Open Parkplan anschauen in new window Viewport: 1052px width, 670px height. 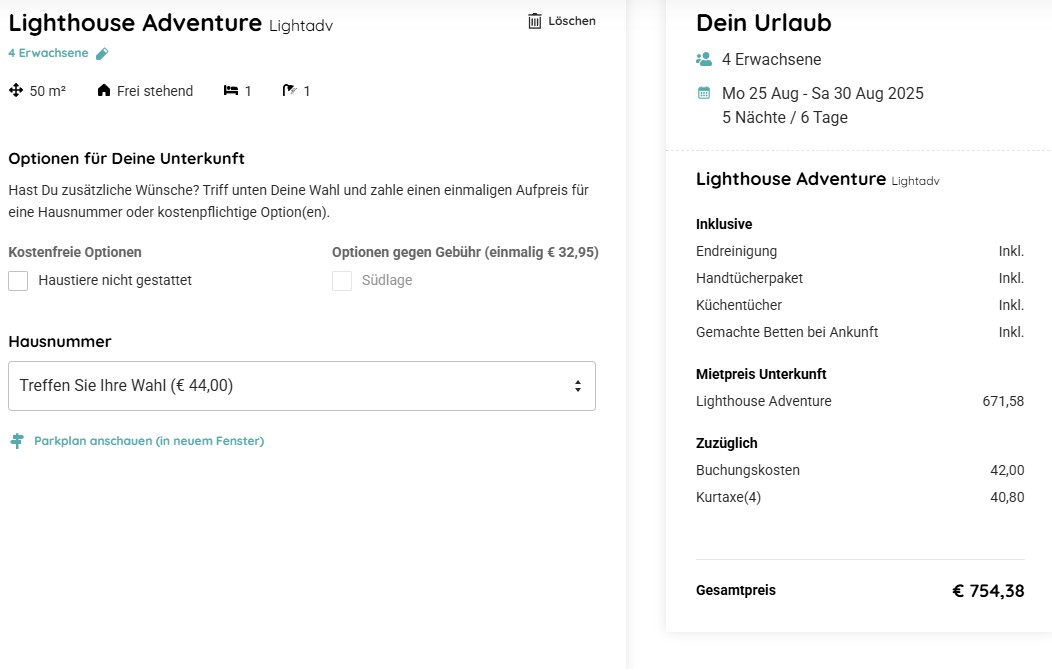[149, 441]
